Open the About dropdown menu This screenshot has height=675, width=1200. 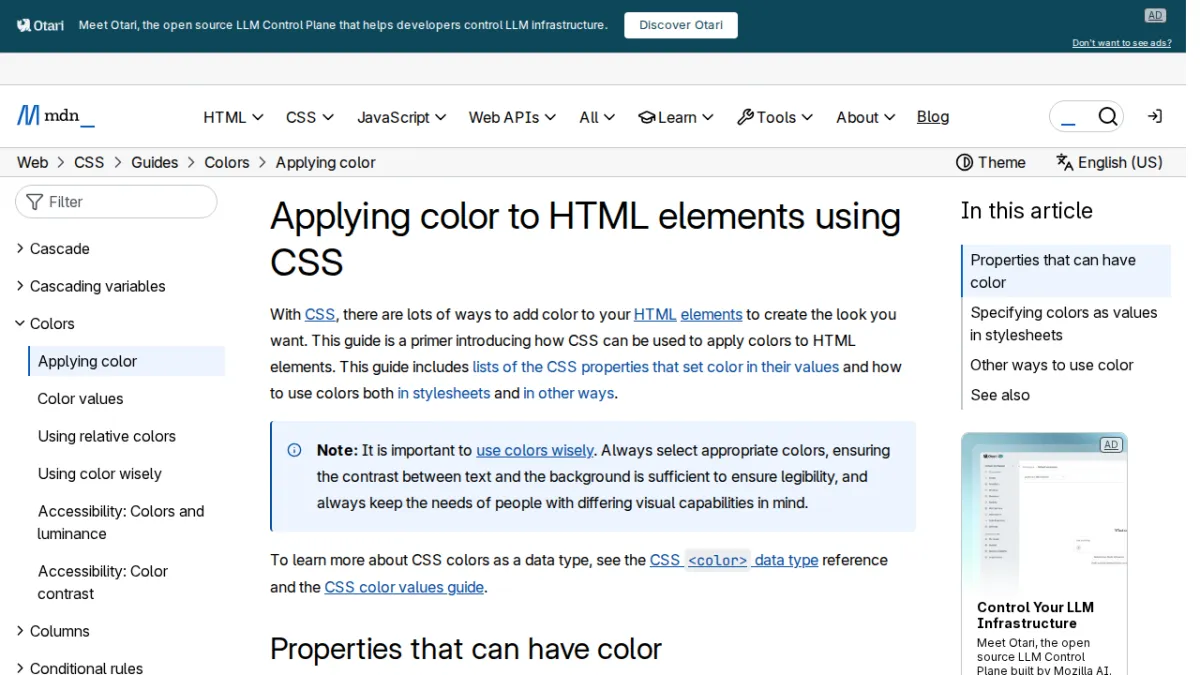point(866,117)
